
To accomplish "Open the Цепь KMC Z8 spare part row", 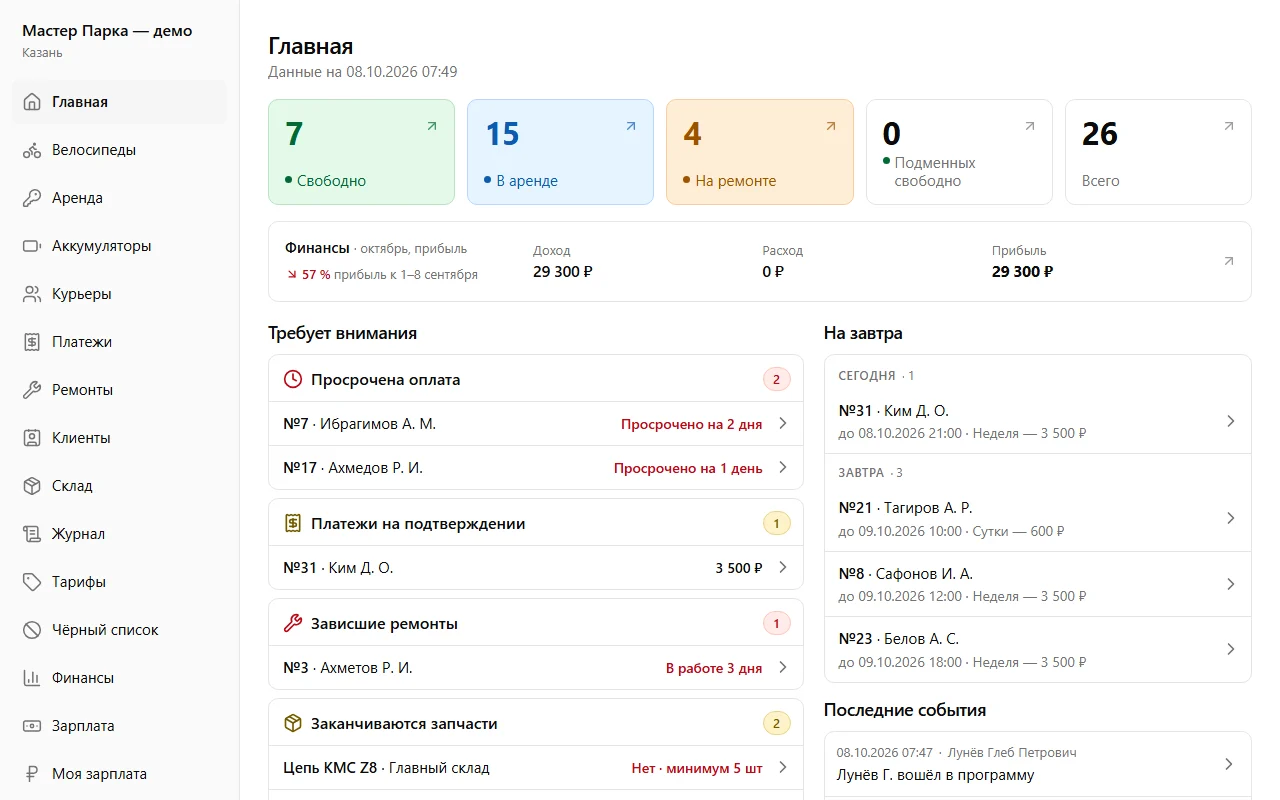I will click(x=536, y=768).
